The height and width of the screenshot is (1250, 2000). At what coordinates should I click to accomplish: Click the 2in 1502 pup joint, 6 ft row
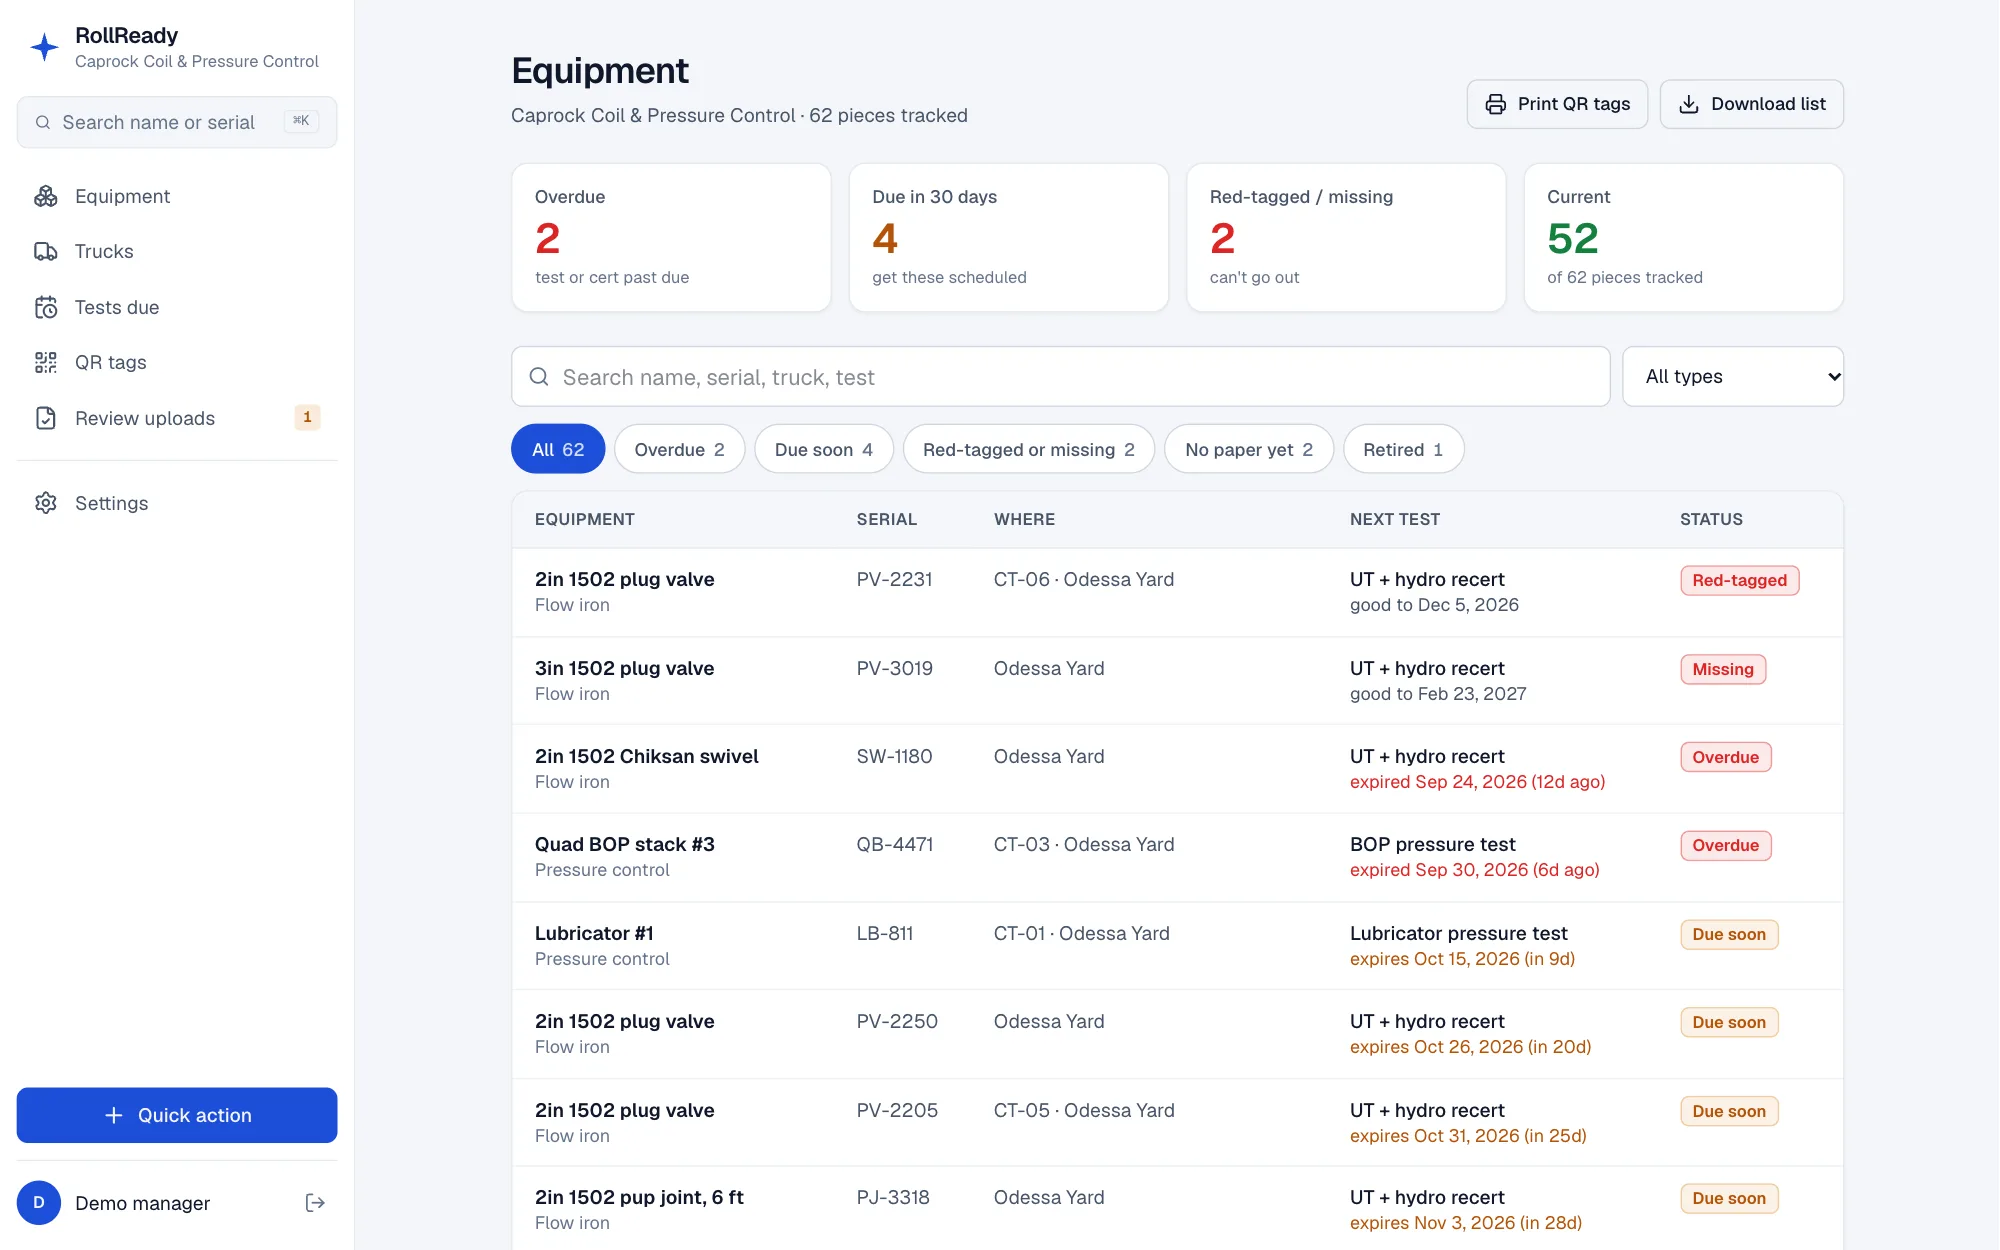click(1177, 1209)
